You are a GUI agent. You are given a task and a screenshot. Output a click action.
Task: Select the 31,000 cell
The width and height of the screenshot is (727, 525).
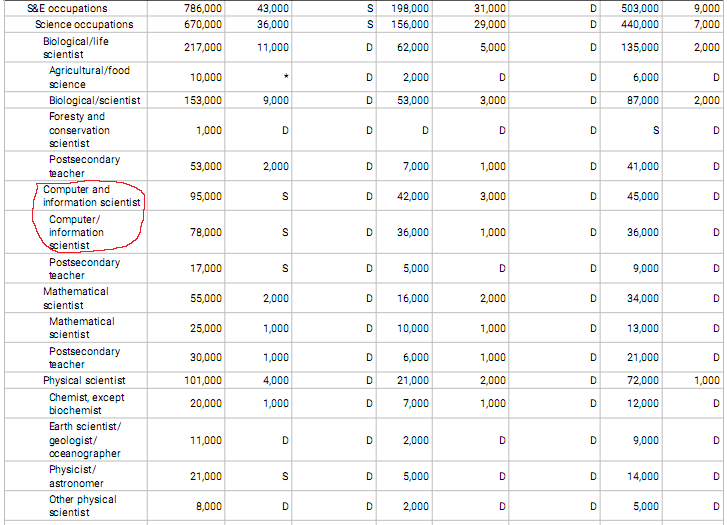(490, 8)
